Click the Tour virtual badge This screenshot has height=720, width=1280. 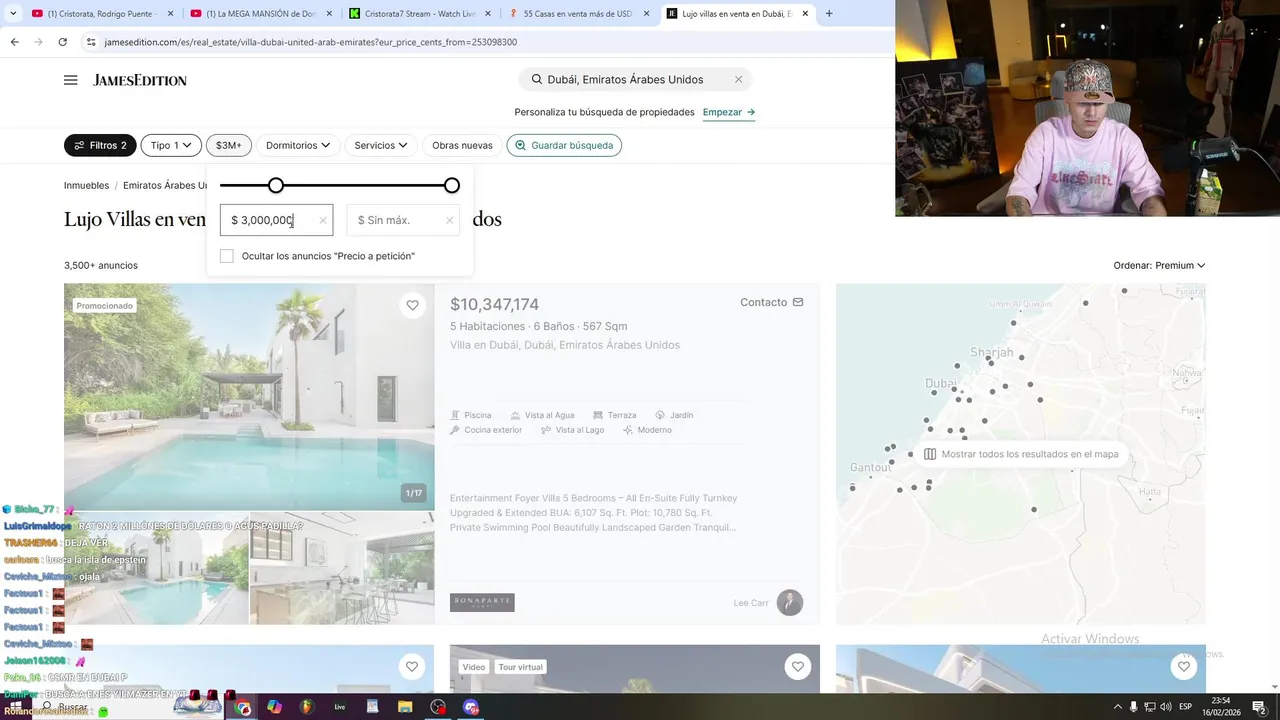[x=520, y=667]
